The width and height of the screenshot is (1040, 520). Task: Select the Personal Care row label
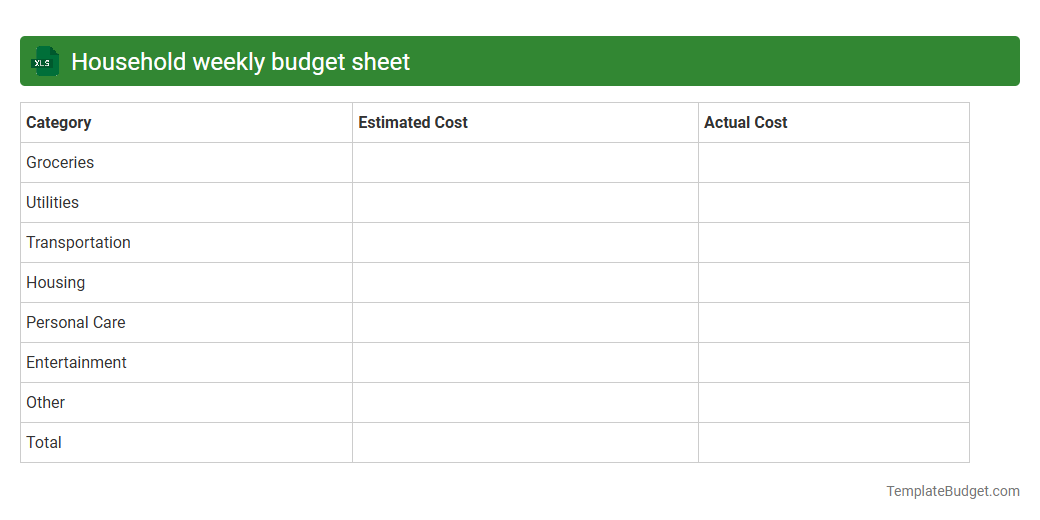click(x=76, y=322)
